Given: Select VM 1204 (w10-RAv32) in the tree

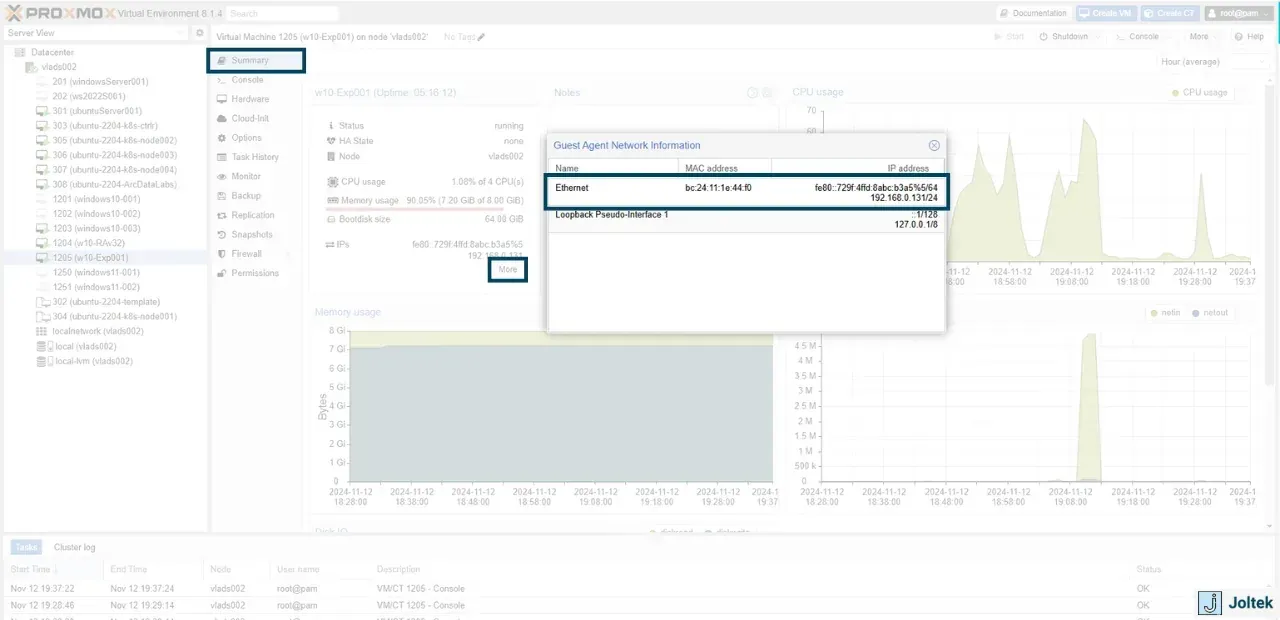Looking at the screenshot, I should 89,243.
